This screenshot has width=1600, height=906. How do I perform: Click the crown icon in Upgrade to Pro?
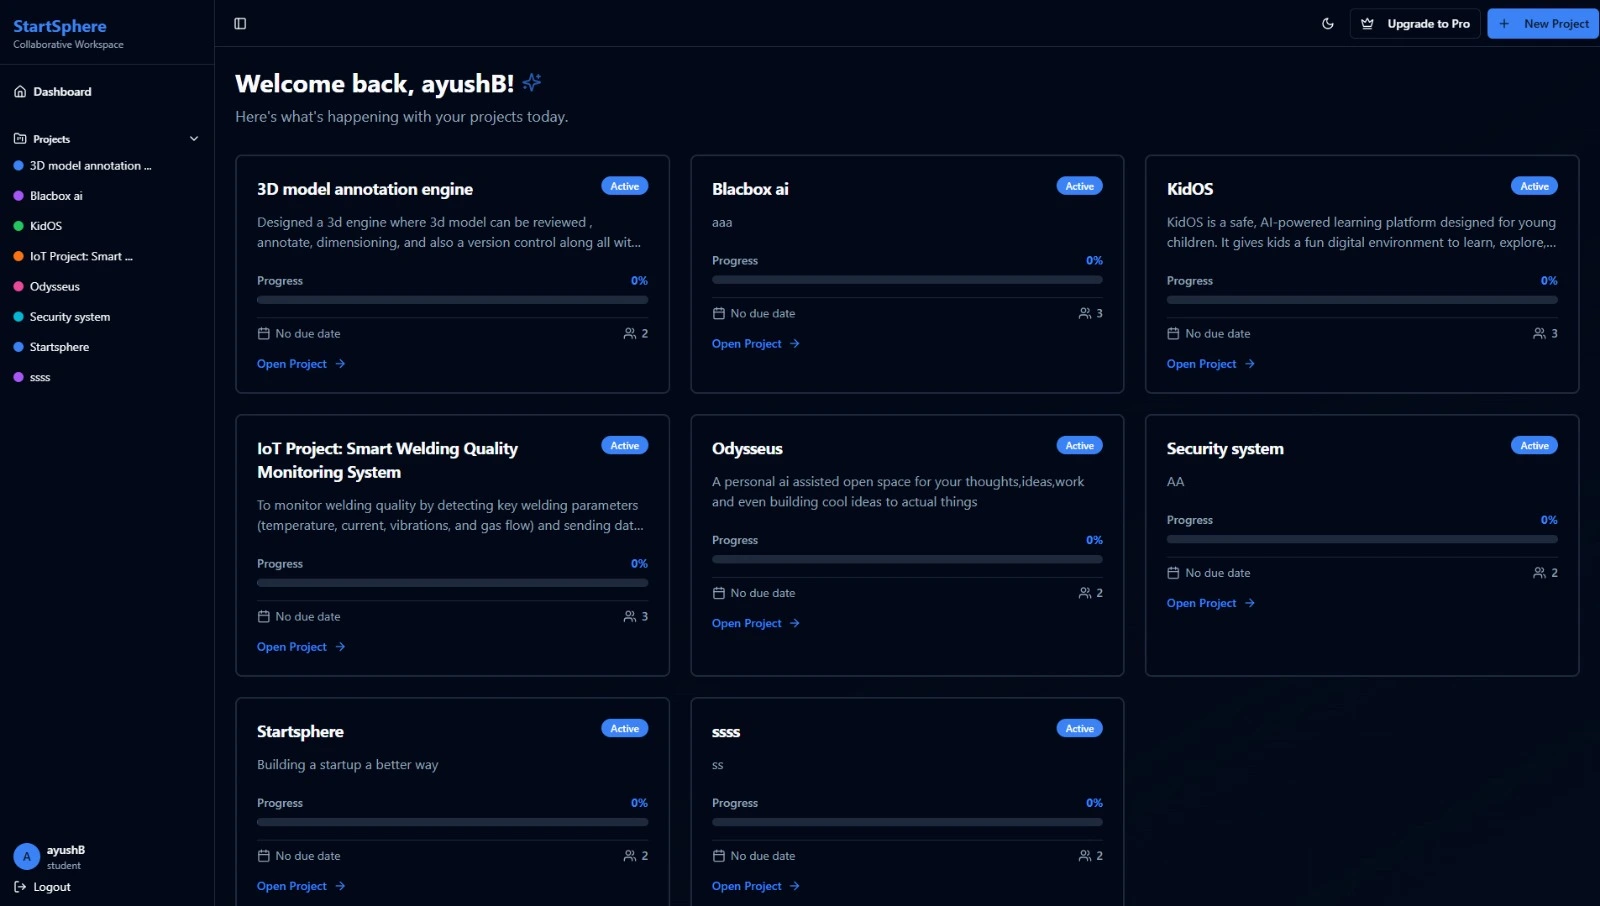[x=1367, y=24]
